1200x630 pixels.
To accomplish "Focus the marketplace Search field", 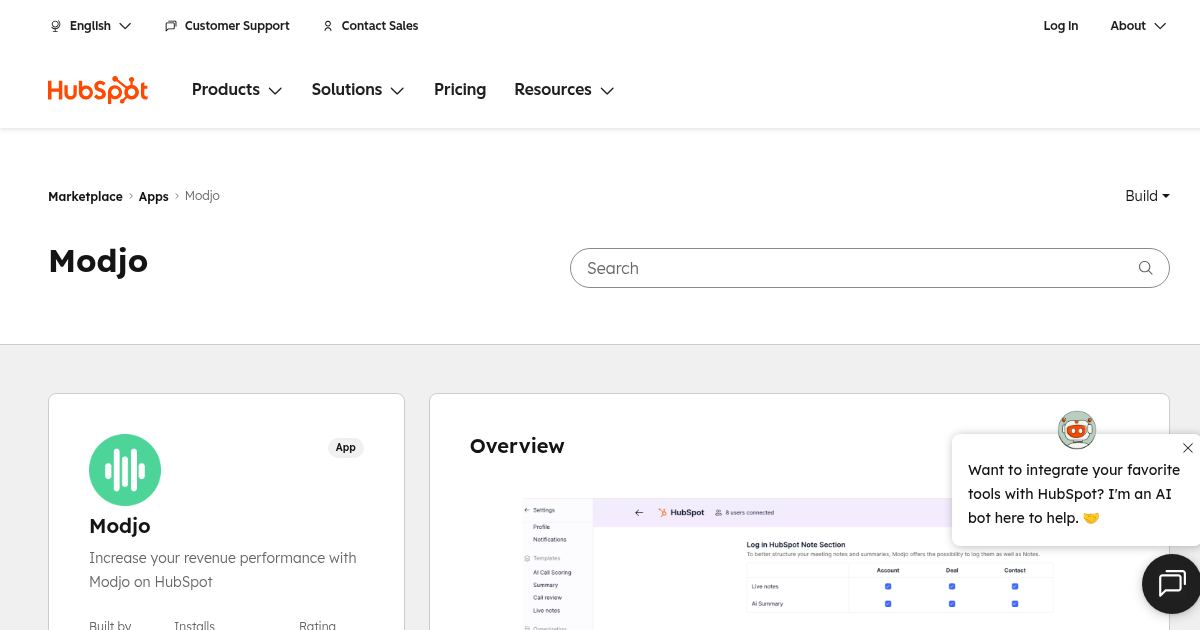I will 870,268.
